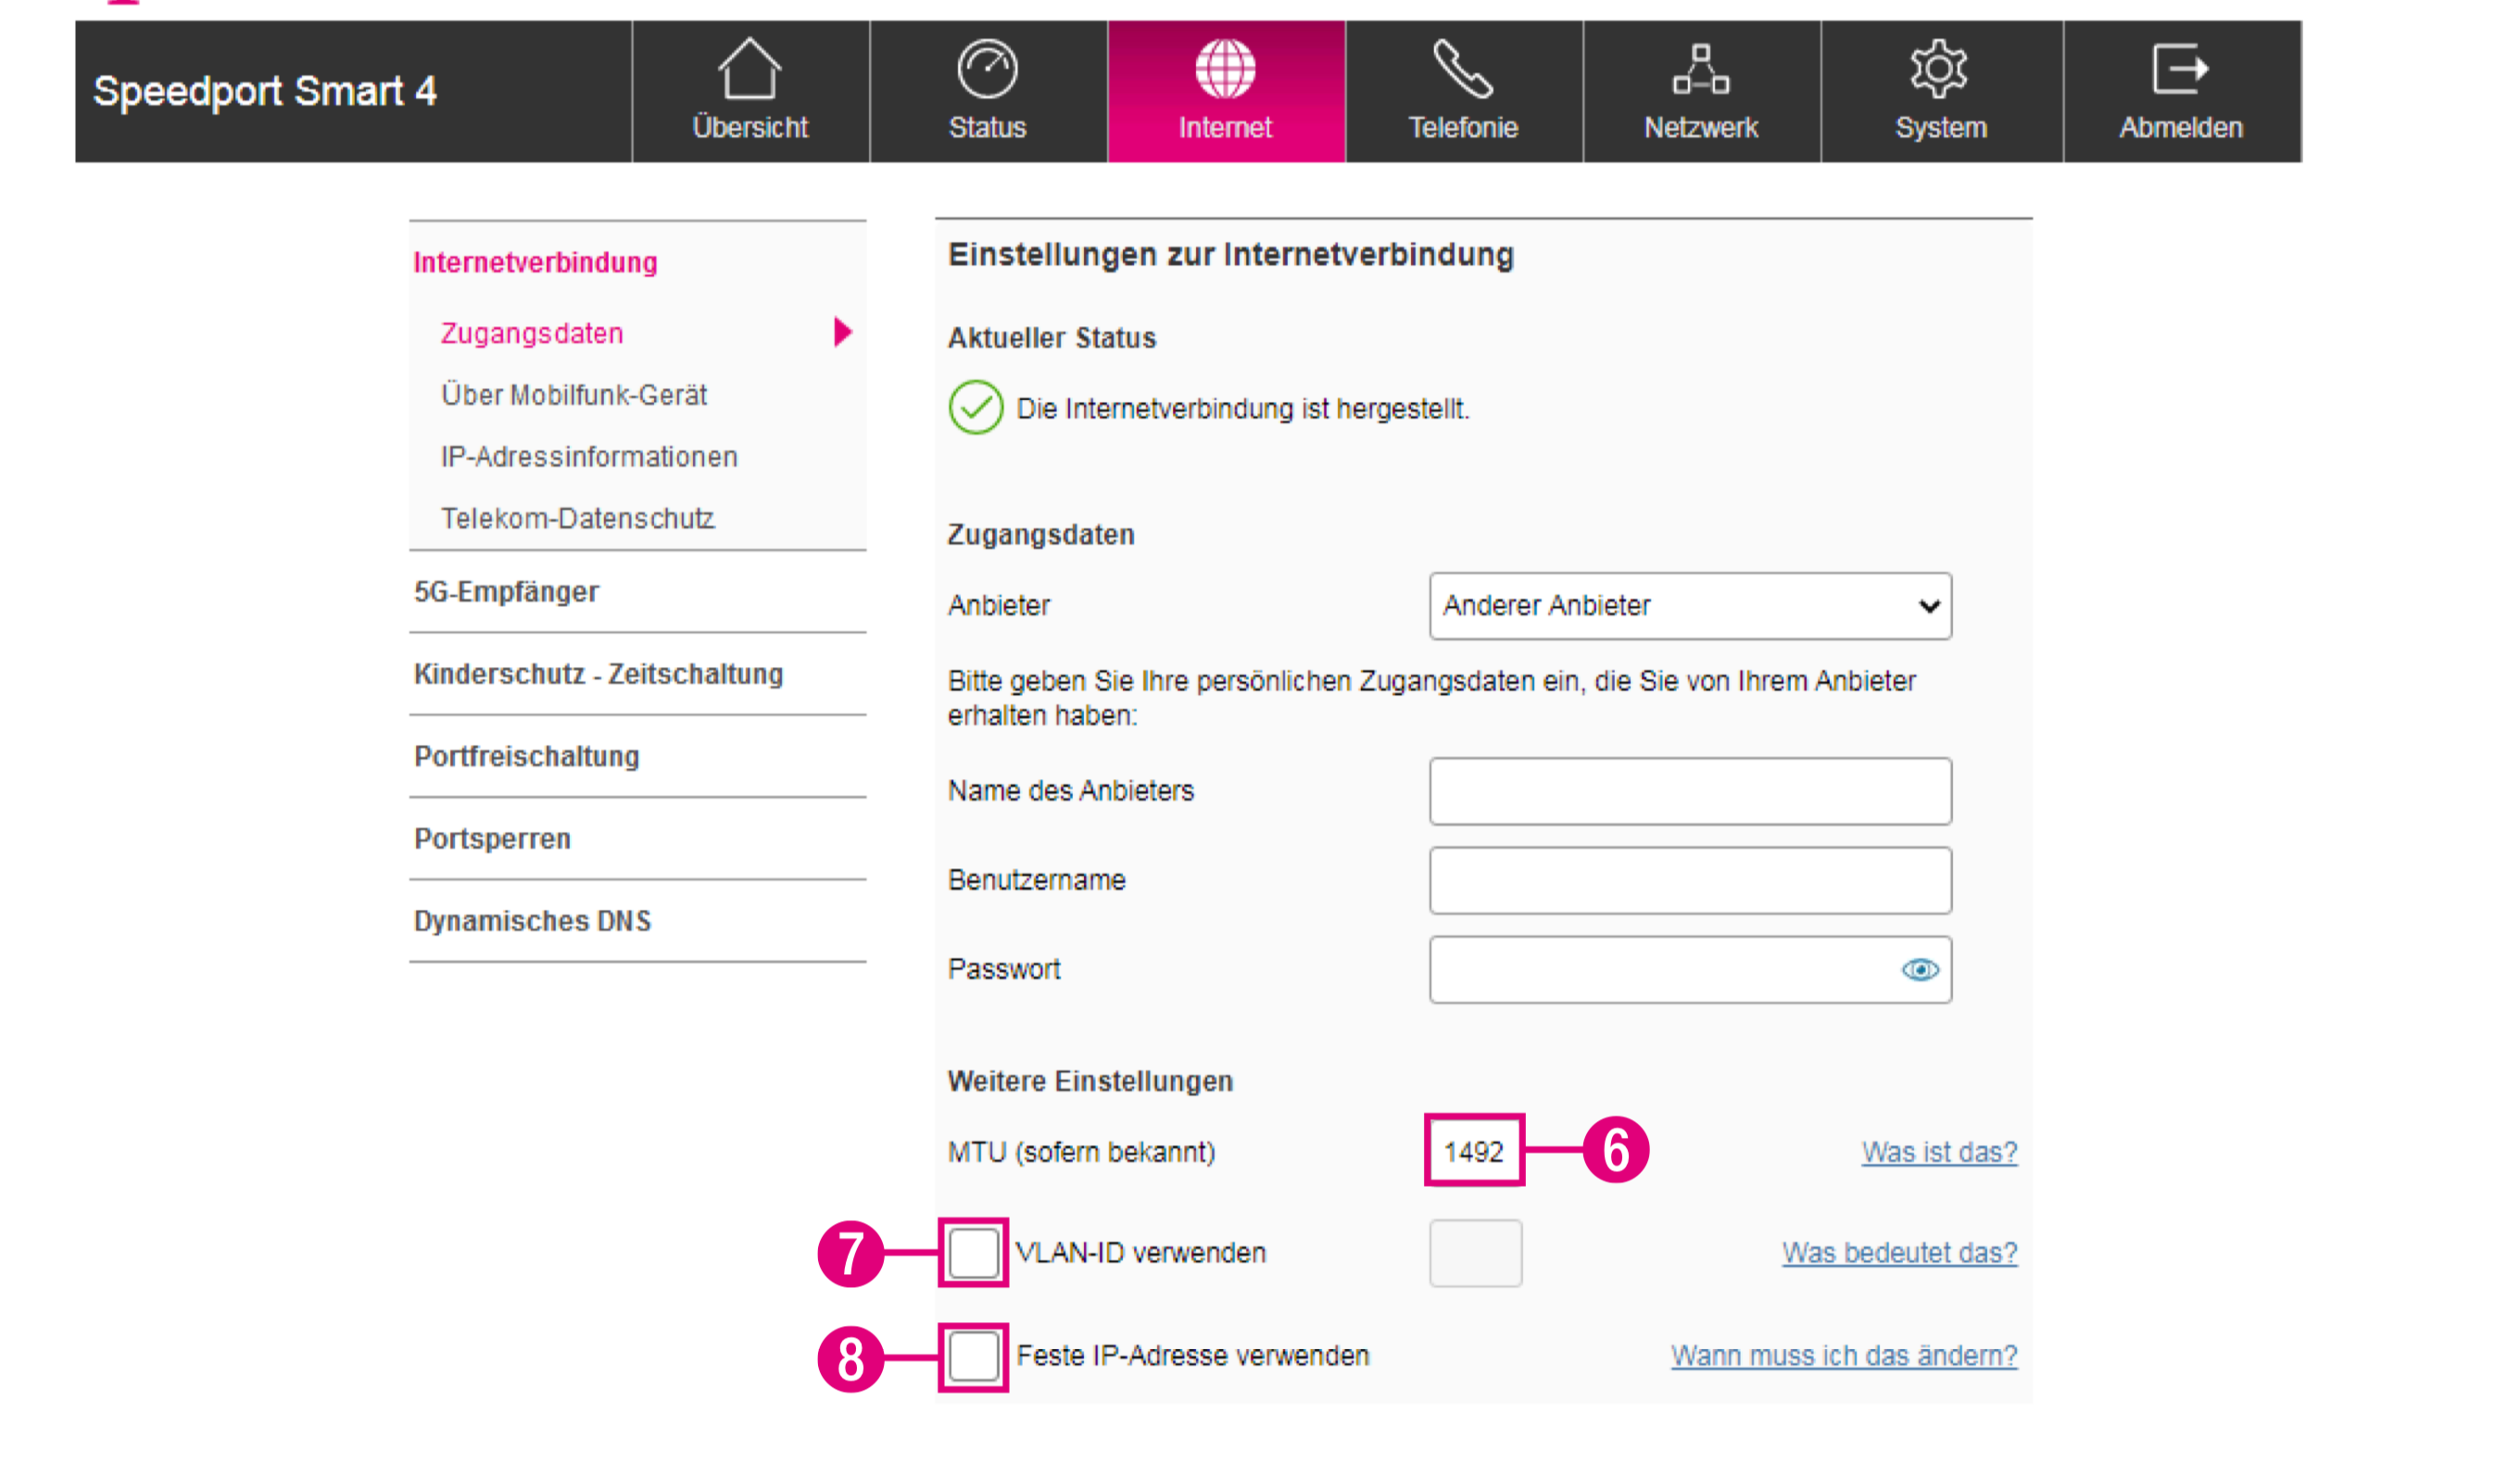Expand the Zugangsdaten arrow in the sidebar
Image resolution: width=2520 pixels, height=1464 pixels.
tap(843, 332)
